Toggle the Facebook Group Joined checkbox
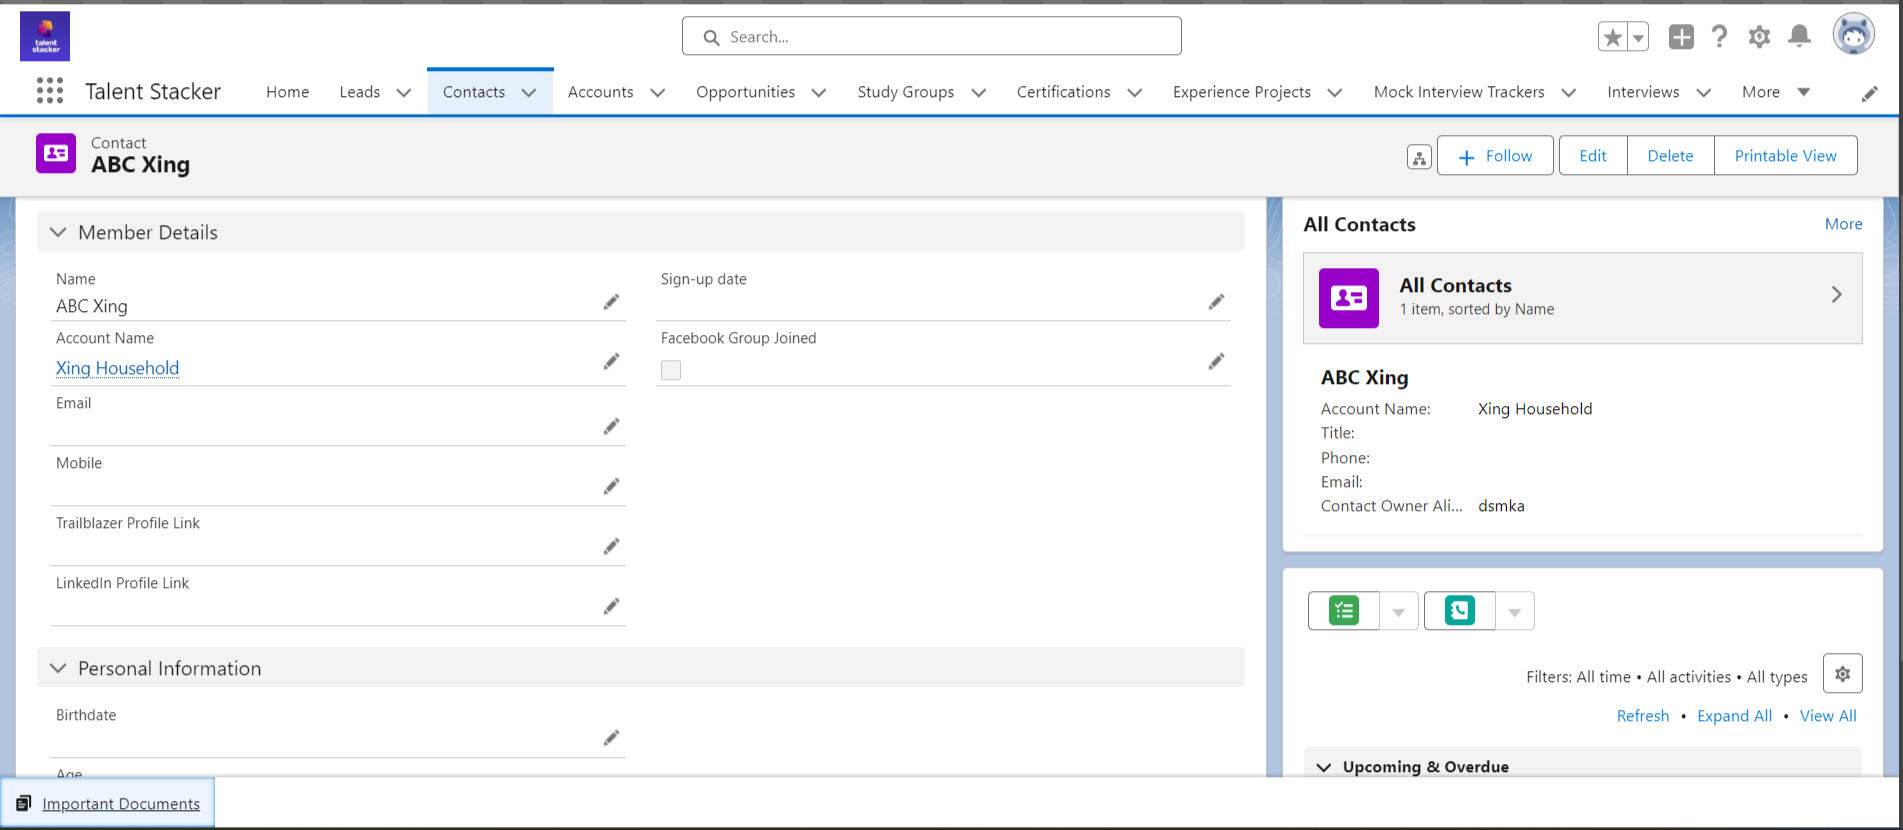This screenshot has width=1903, height=830. (671, 370)
